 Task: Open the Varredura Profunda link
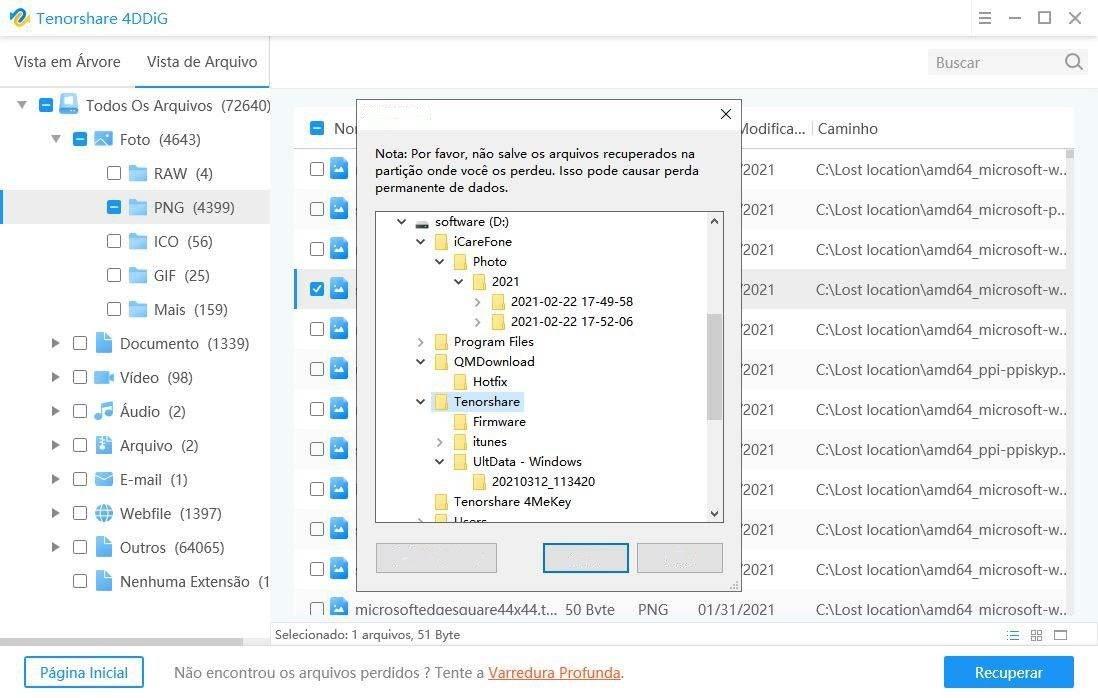[x=554, y=673]
